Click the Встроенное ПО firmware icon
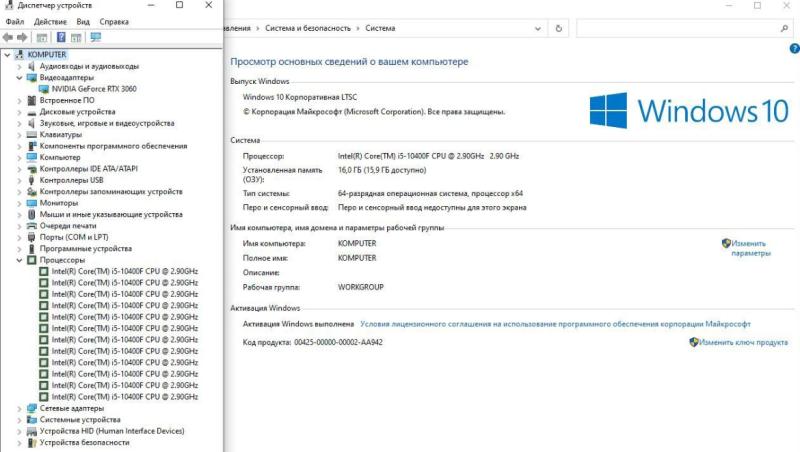 [x=32, y=101]
